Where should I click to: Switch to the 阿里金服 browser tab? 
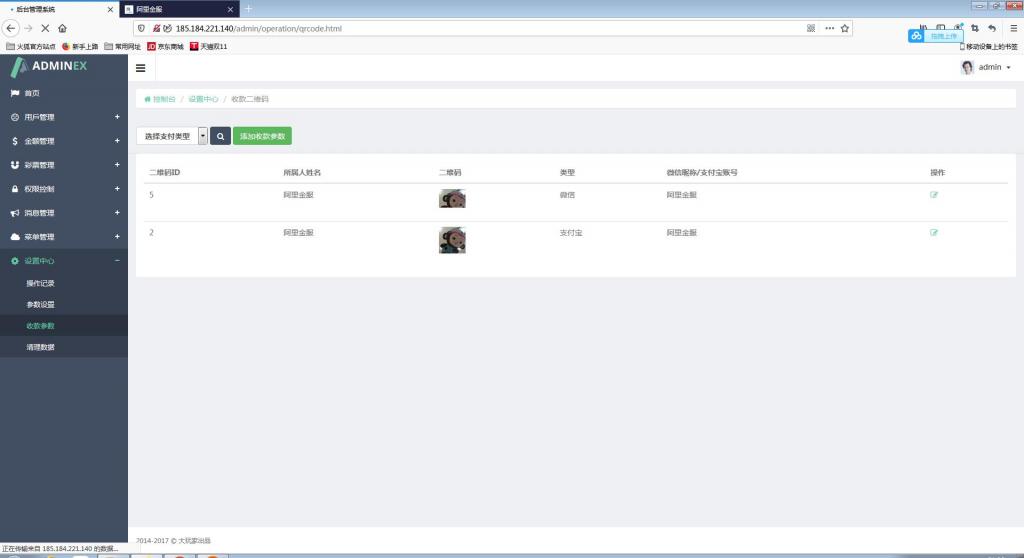(x=178, y=9)
